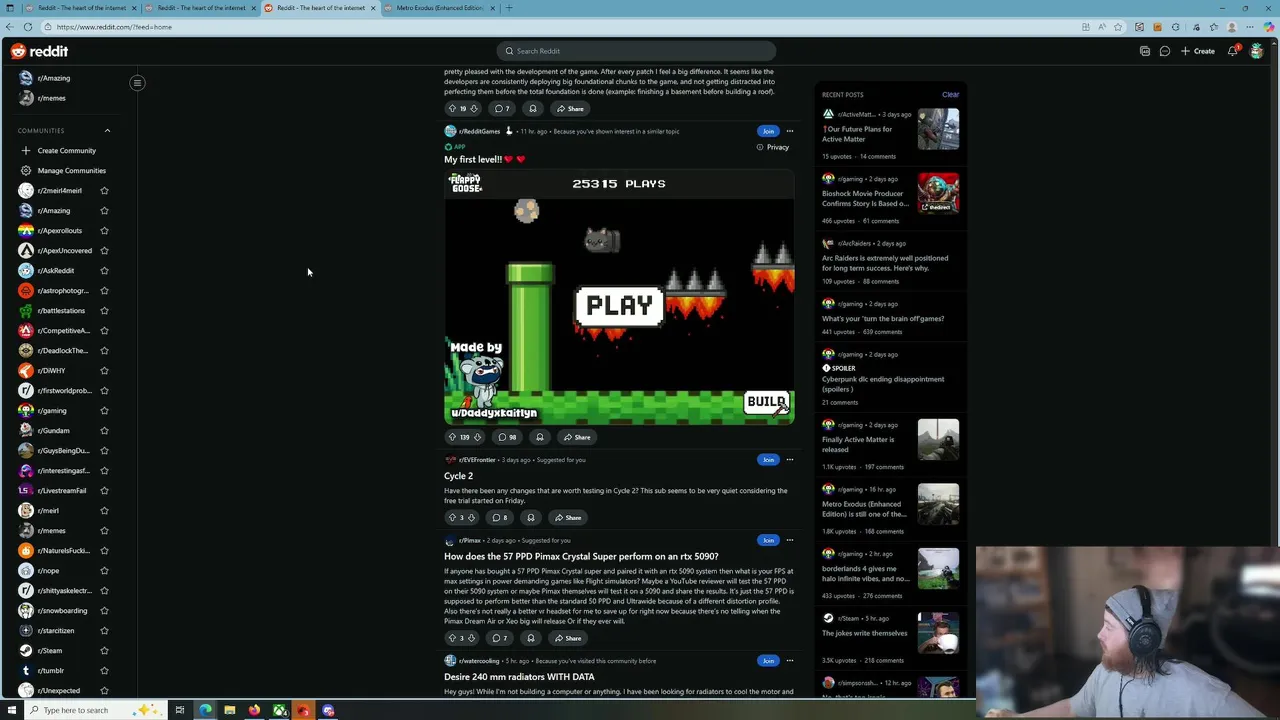Go to r/memes in the Communities list

pyautogui.click(x=51, y=531)
